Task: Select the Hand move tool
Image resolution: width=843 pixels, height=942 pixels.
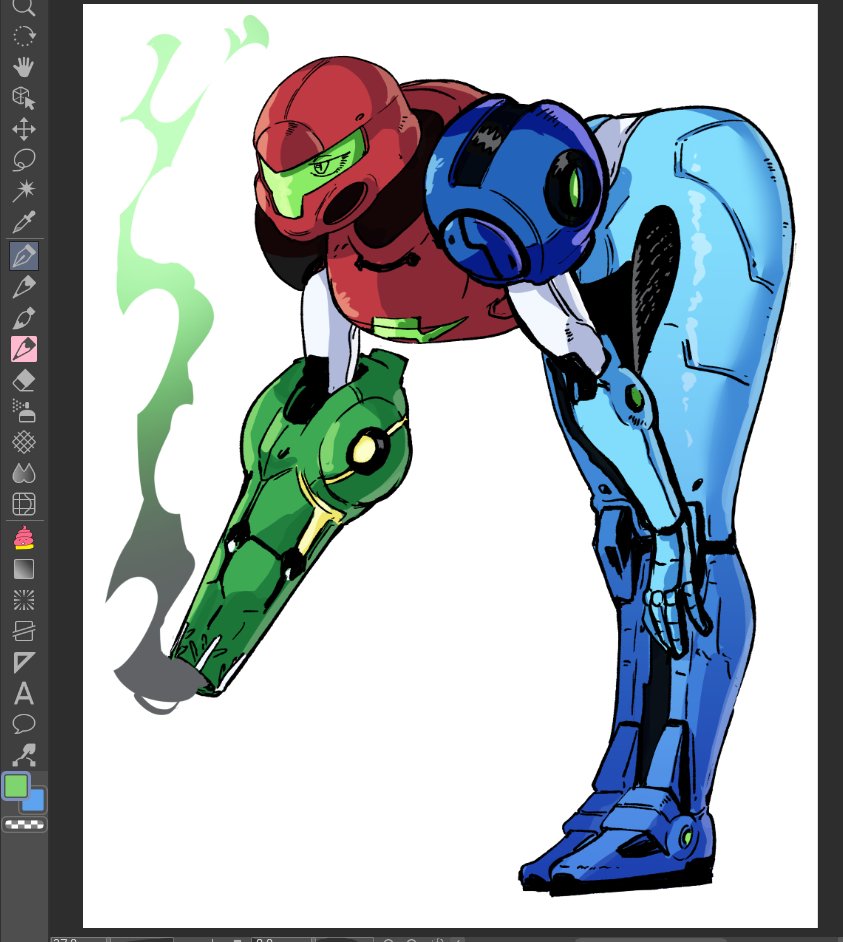Action: (x=24, y=67)
